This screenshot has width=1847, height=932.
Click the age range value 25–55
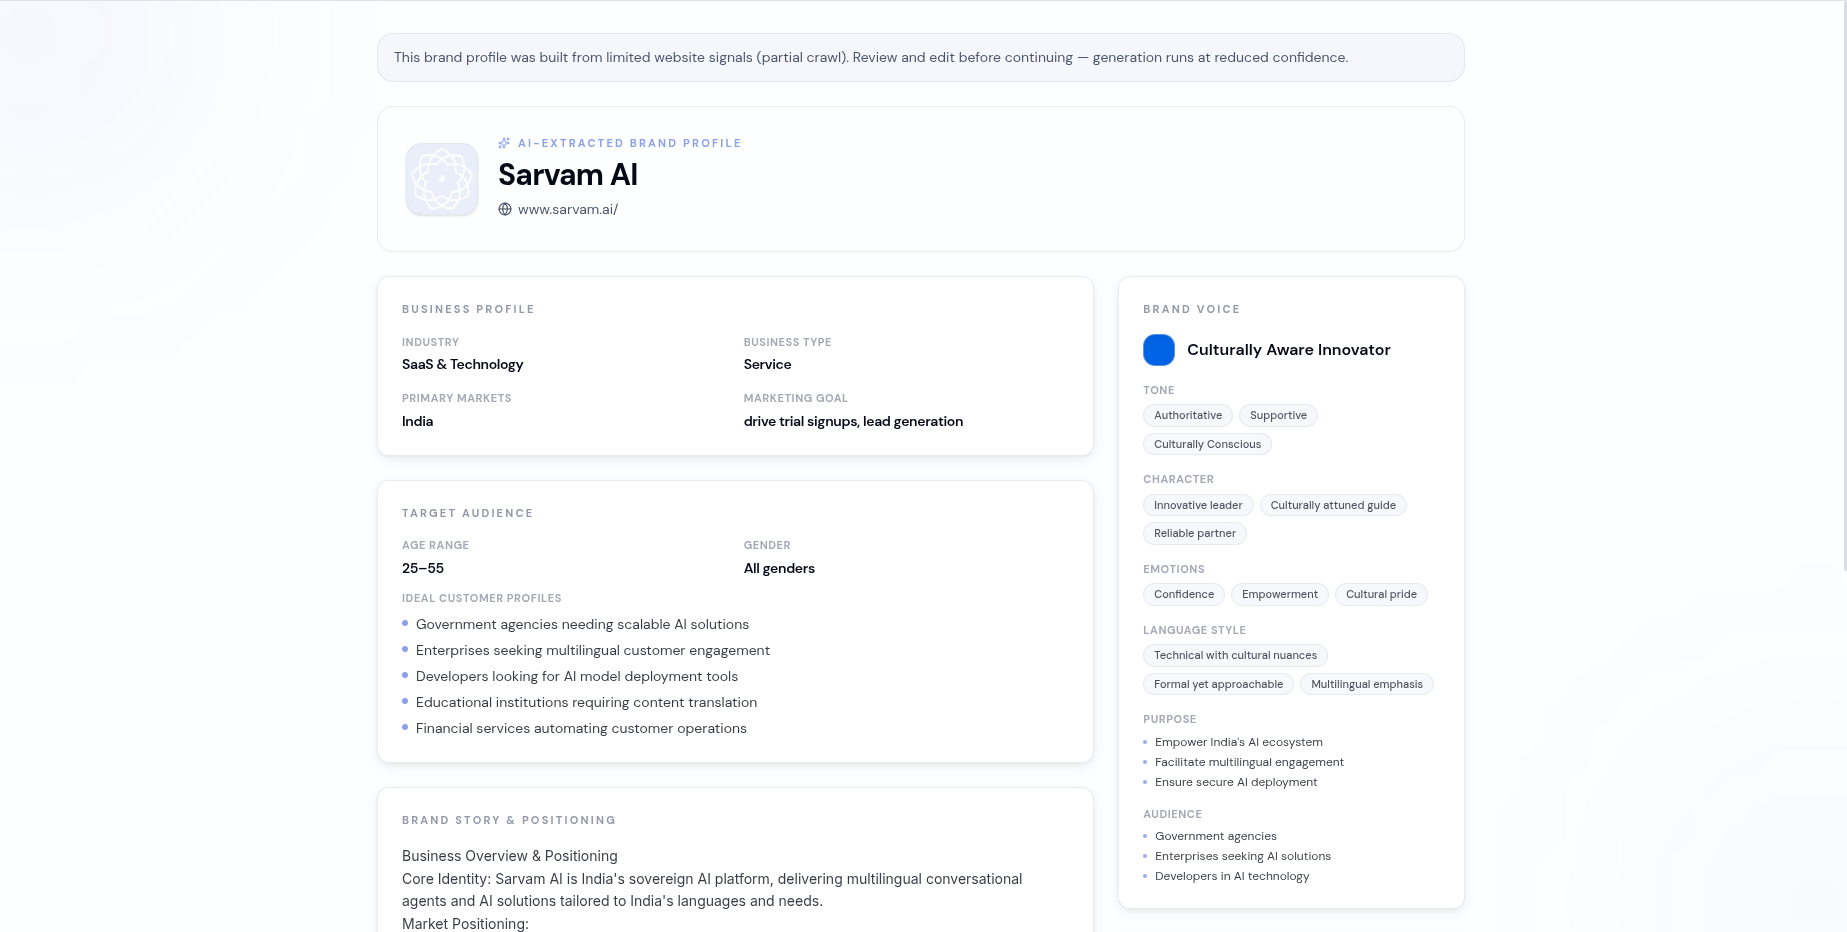(423, 569)
